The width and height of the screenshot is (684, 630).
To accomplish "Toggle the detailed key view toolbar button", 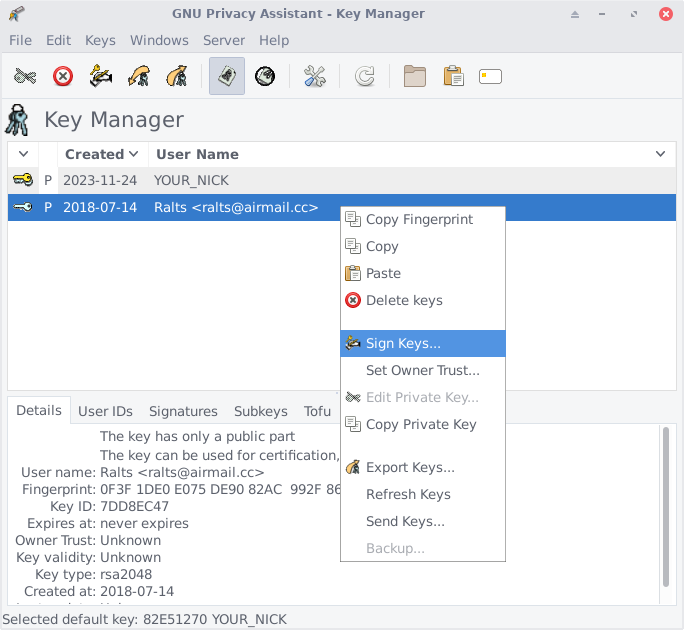I will [x=227, y=76].
